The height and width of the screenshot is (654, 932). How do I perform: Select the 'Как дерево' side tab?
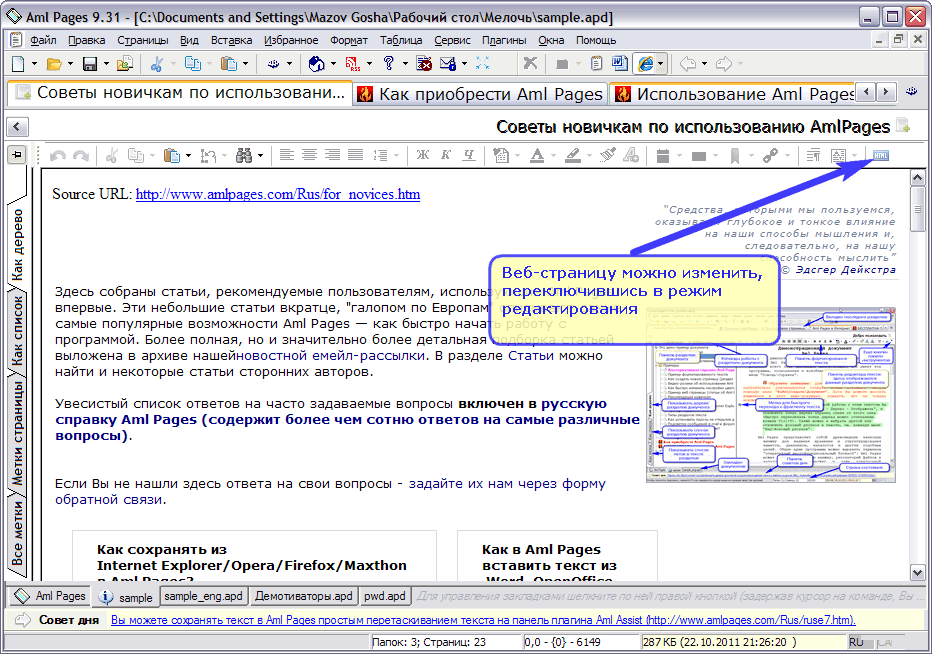tap(17, 243)
